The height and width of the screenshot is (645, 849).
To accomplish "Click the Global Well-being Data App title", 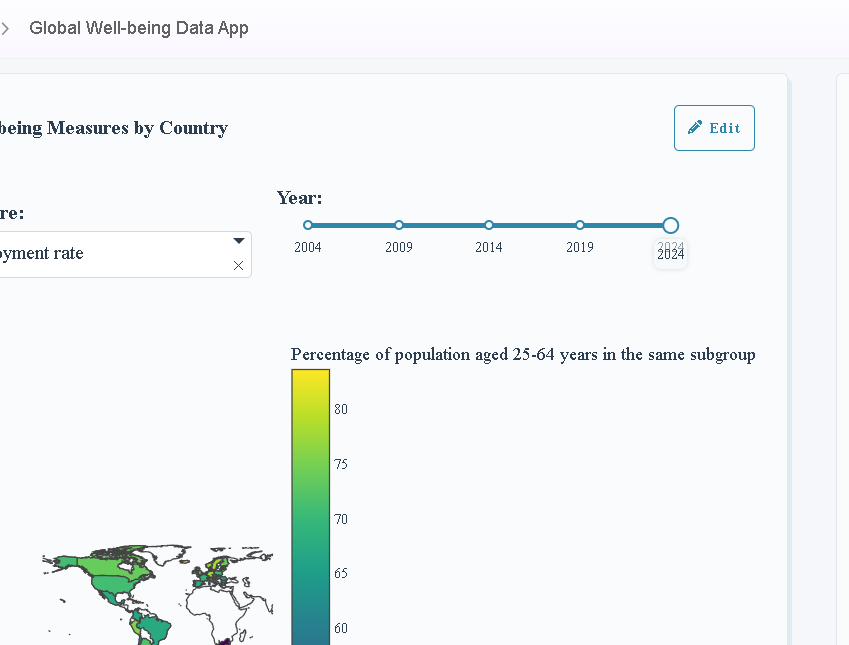I will coord(139,28).
